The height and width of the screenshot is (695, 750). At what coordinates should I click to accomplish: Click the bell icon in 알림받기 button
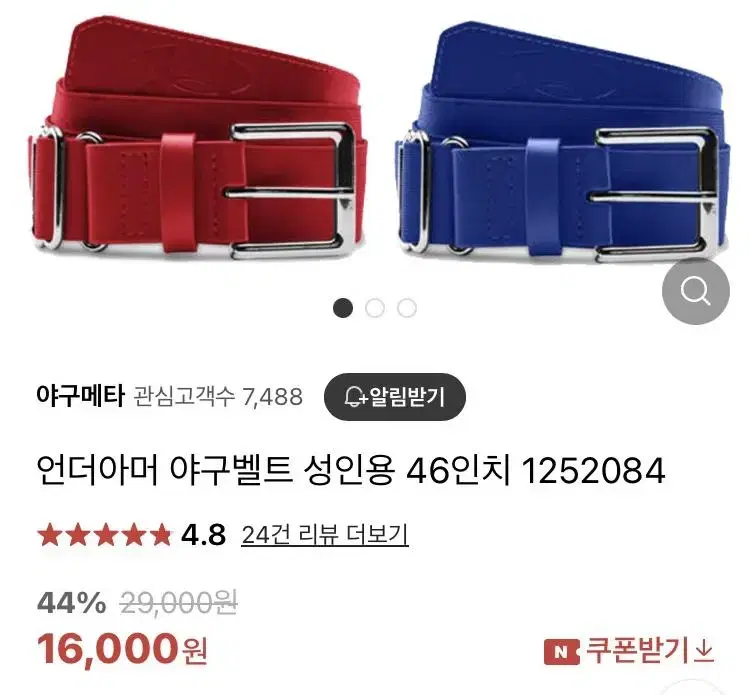(355, 397)
